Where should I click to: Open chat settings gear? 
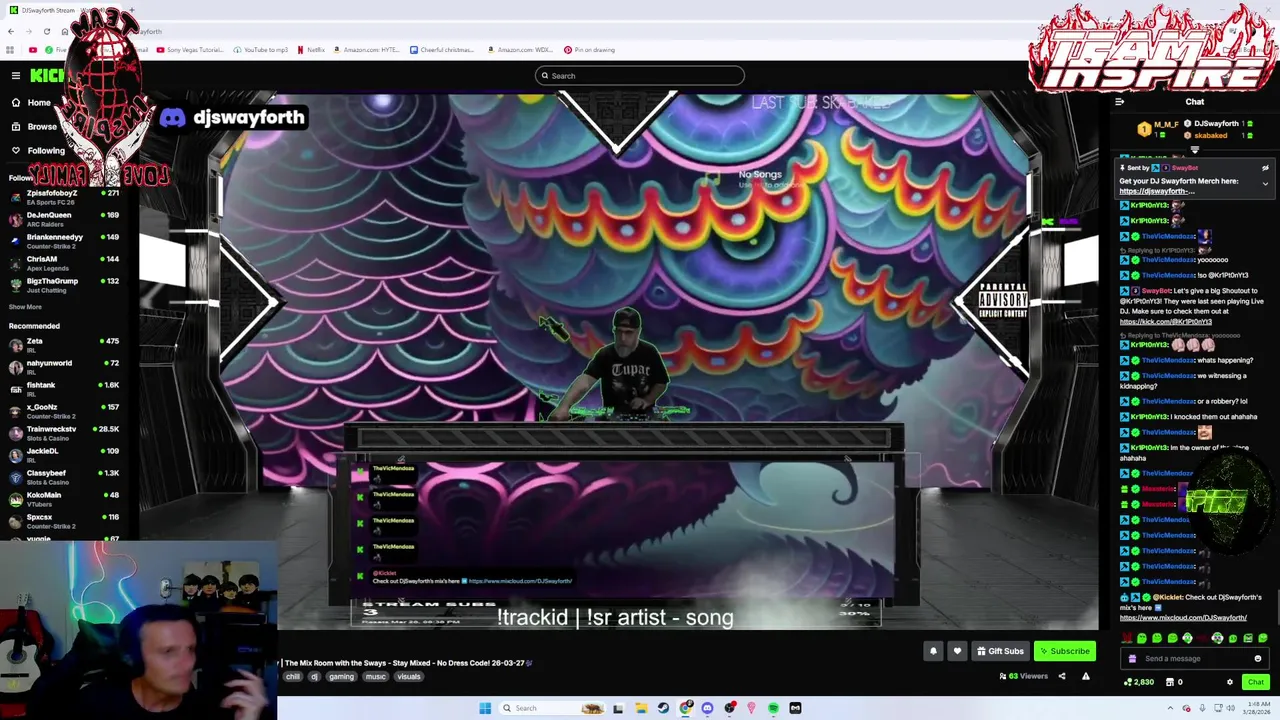click(1230, 682)
